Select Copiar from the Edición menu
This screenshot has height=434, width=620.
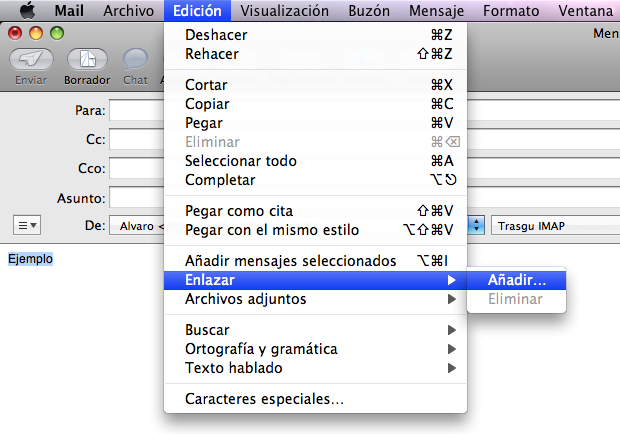tap(207, 104)
